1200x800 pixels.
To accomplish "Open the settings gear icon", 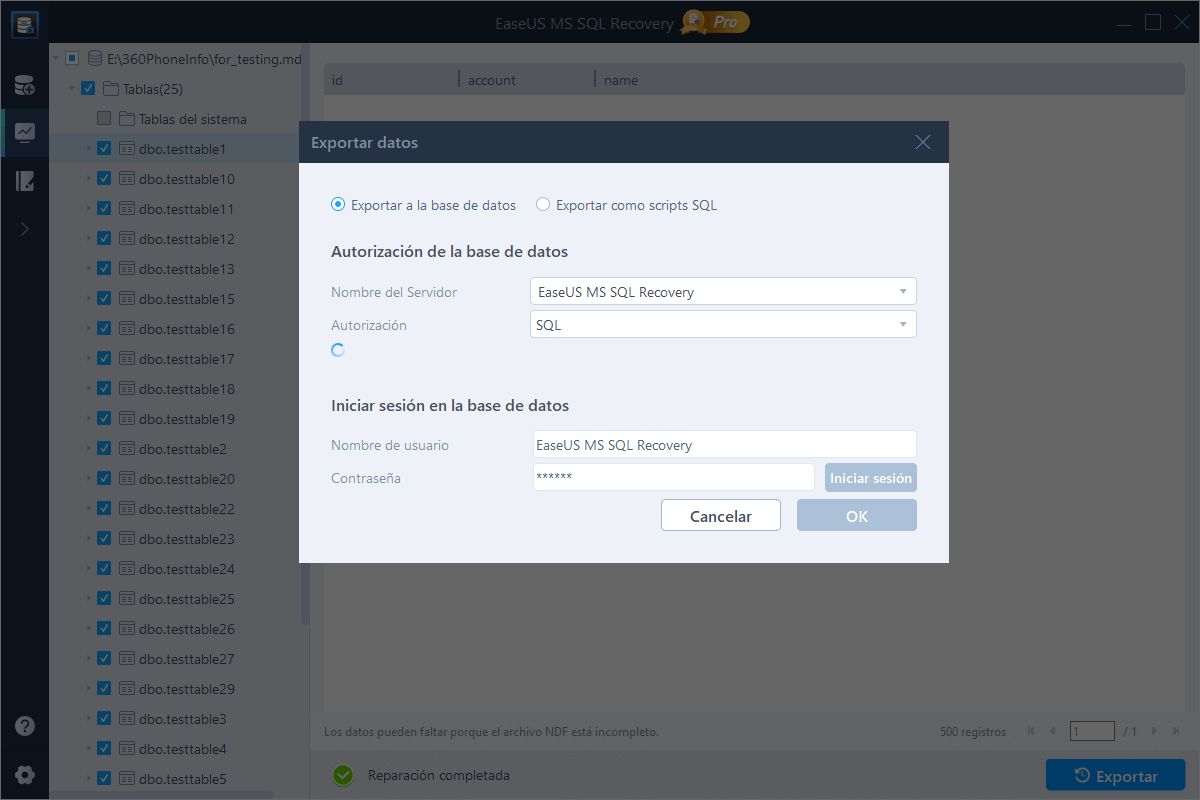I will coord(25,775).
